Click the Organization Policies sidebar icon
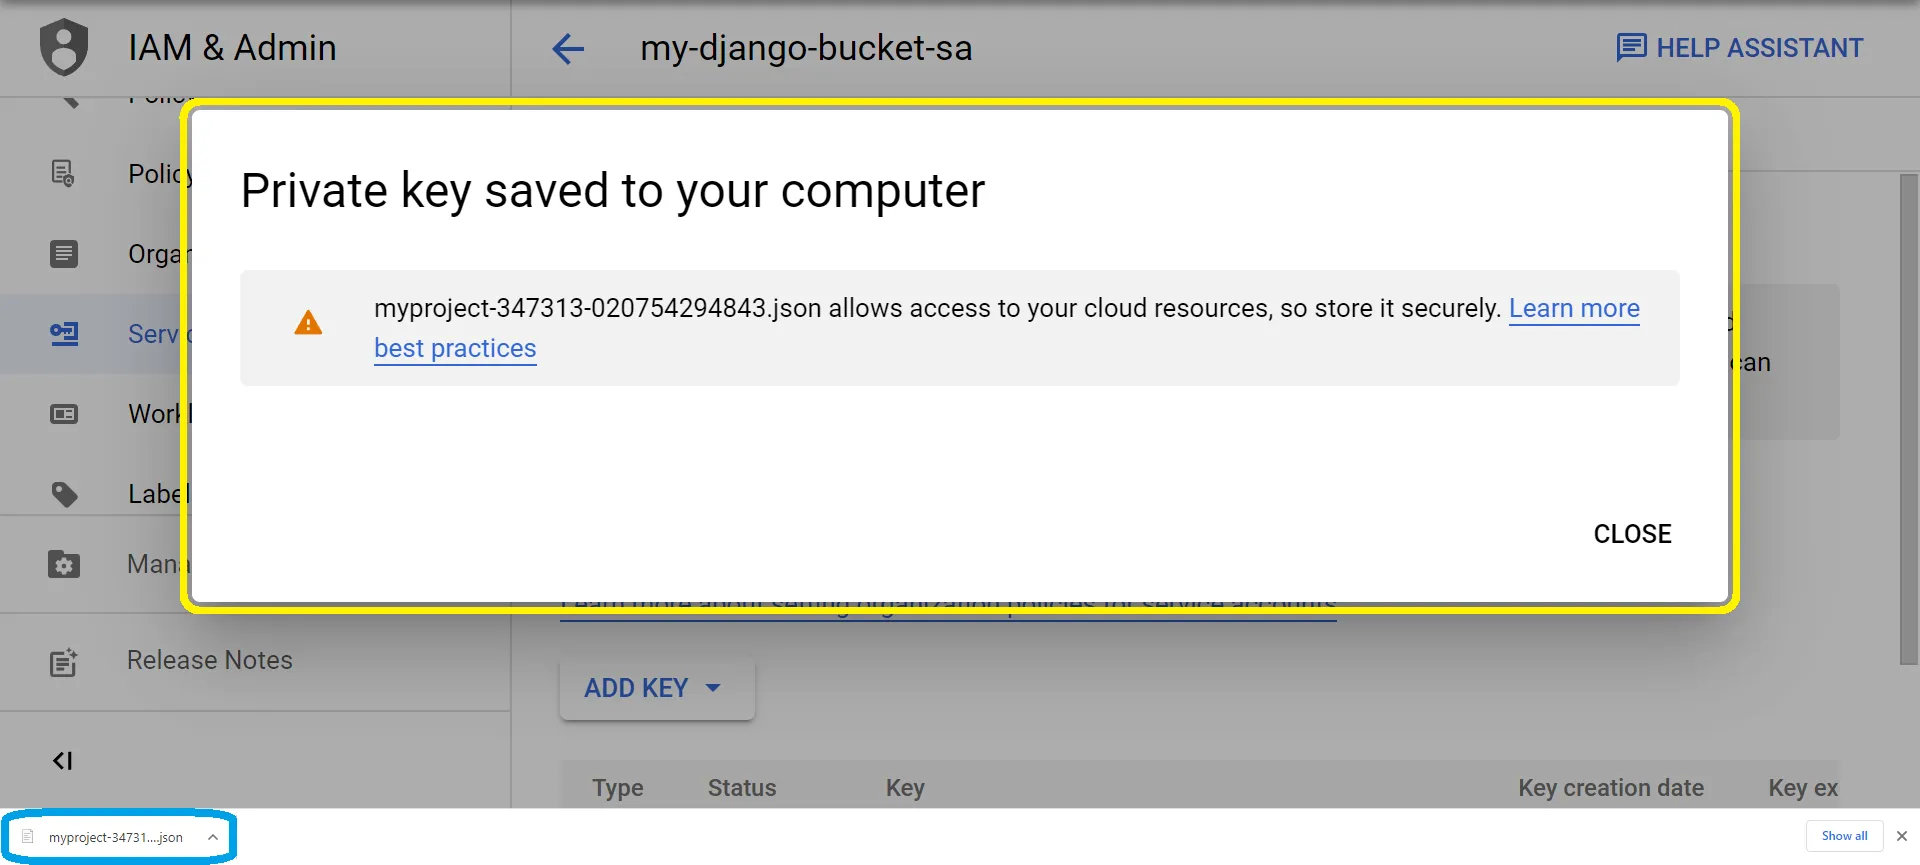Image resolution: width=1920 pixels, height=865 pixels. point(63,254)
